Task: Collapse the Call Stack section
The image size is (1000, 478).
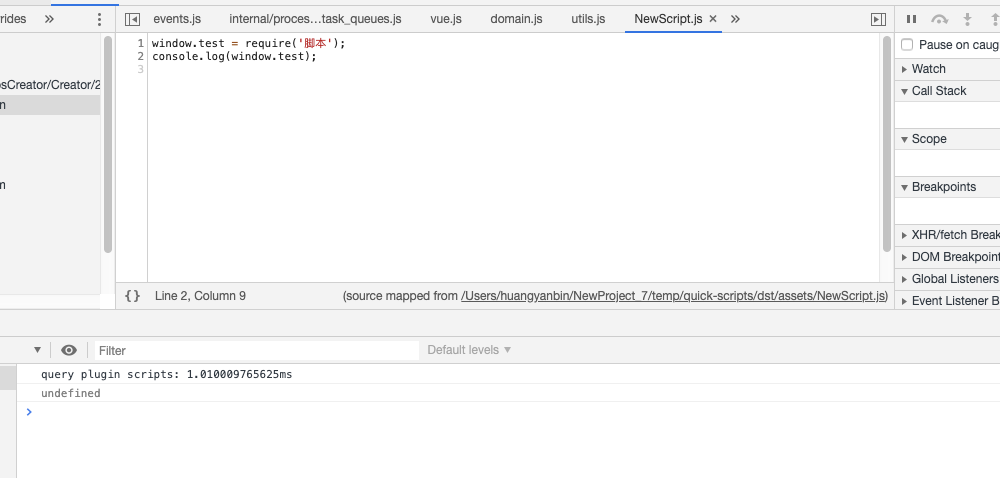Action: click(x=938, y=91)
